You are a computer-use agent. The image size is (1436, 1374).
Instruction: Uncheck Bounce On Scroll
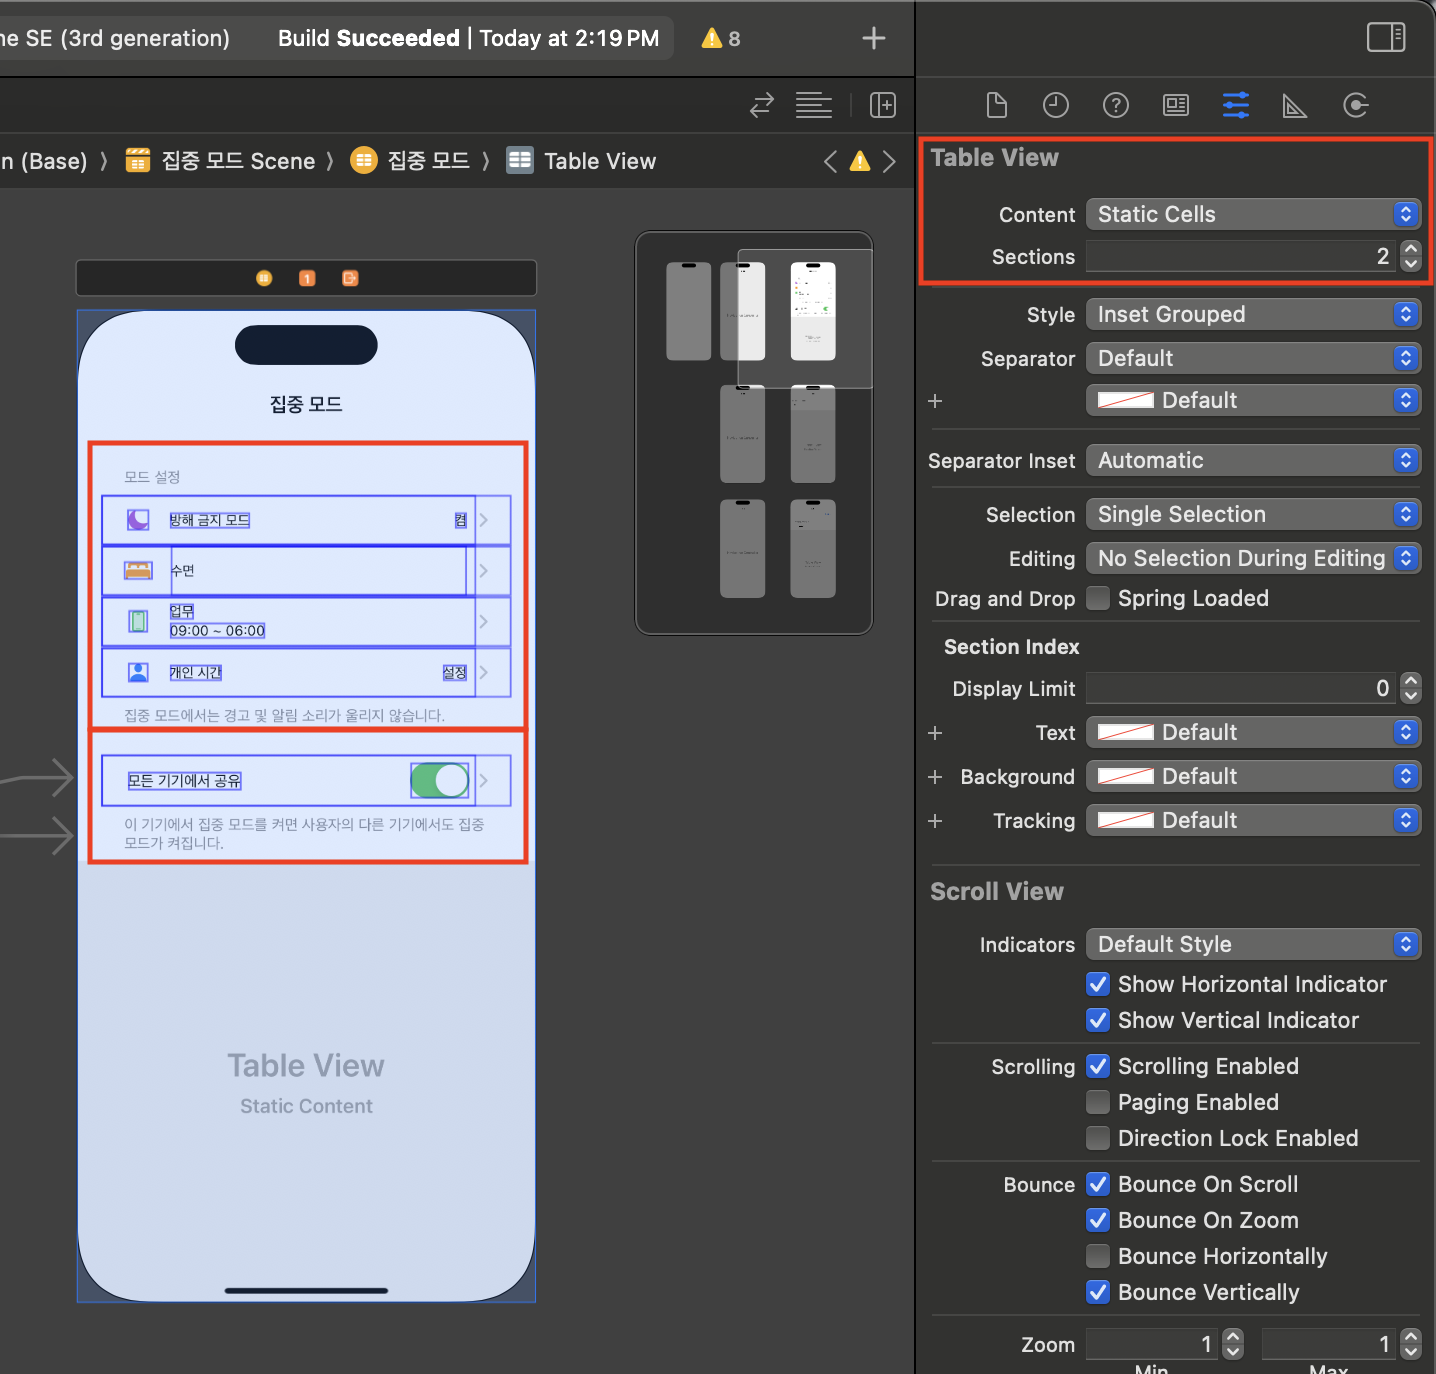(1098, 1184)
